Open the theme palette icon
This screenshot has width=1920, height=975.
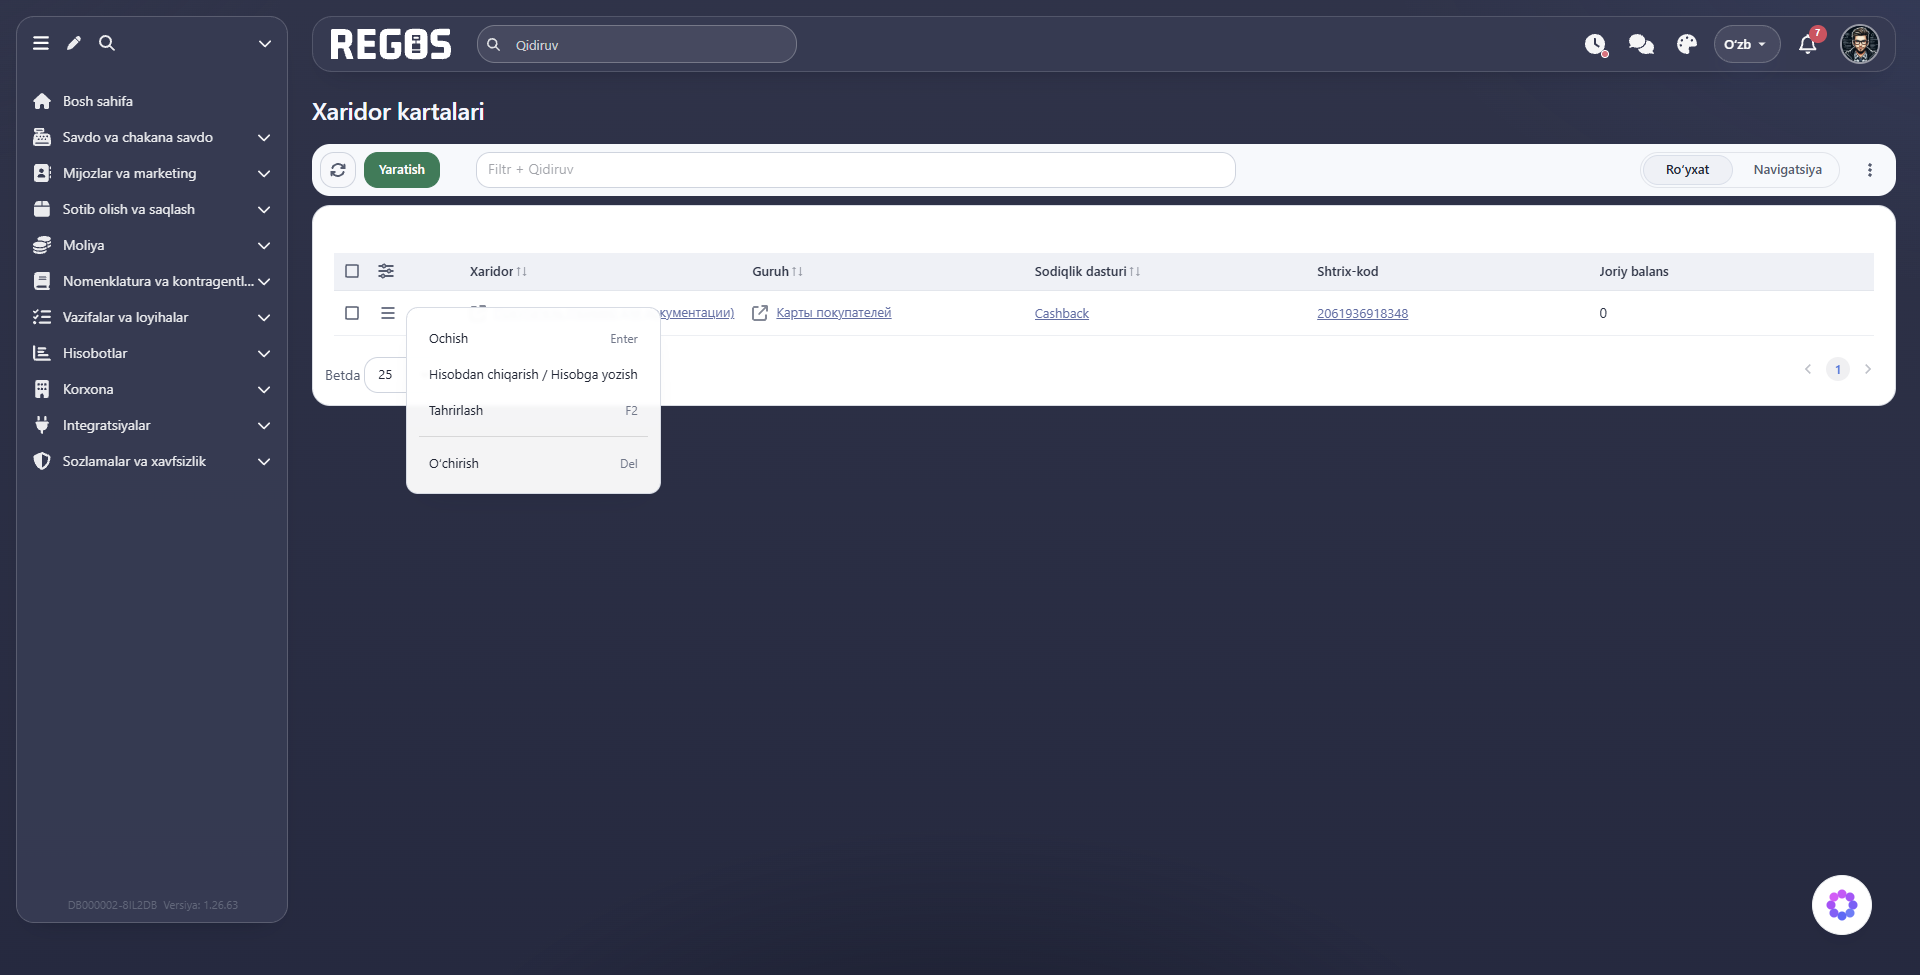pyautogui.click(x=1687, y=44)
